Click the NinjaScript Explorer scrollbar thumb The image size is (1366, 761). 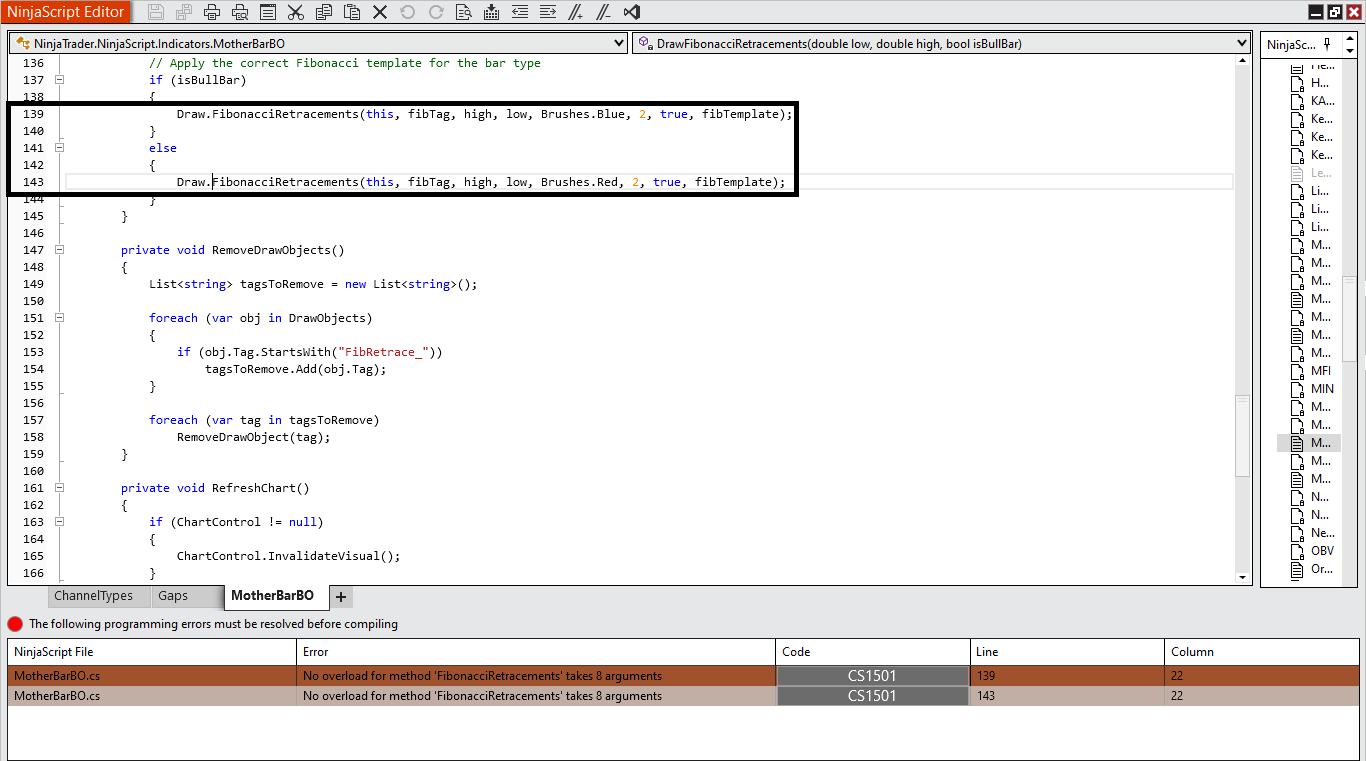pos(1349,321)
